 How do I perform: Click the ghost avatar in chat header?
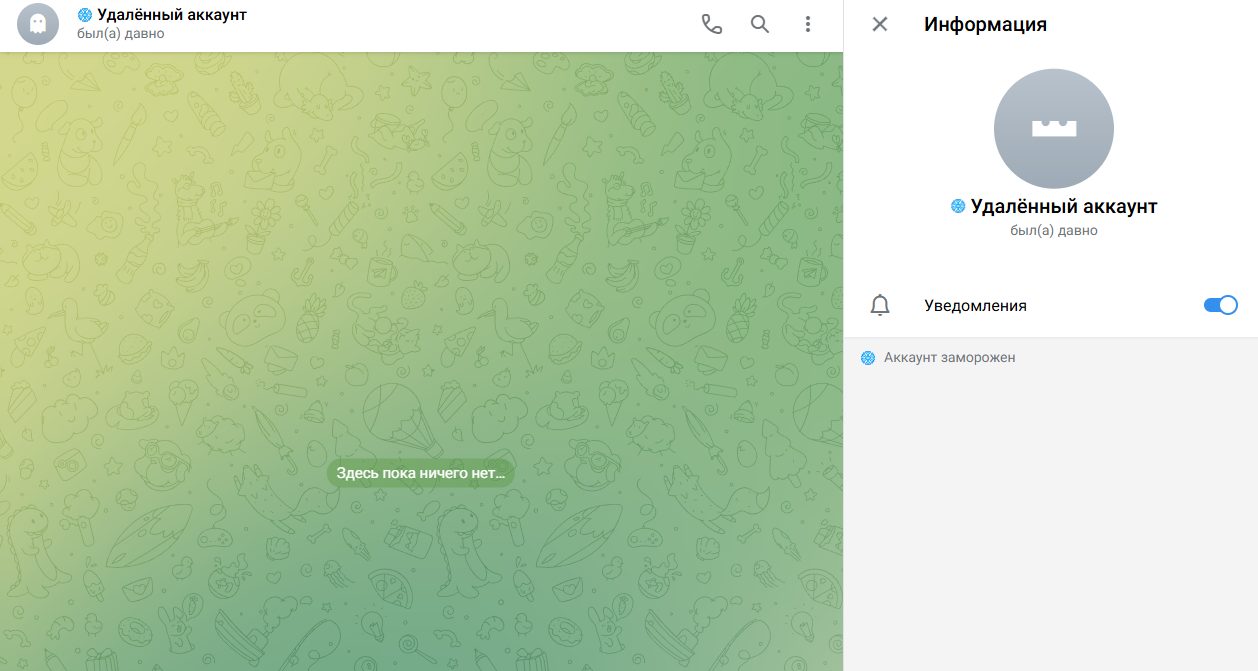38,25
